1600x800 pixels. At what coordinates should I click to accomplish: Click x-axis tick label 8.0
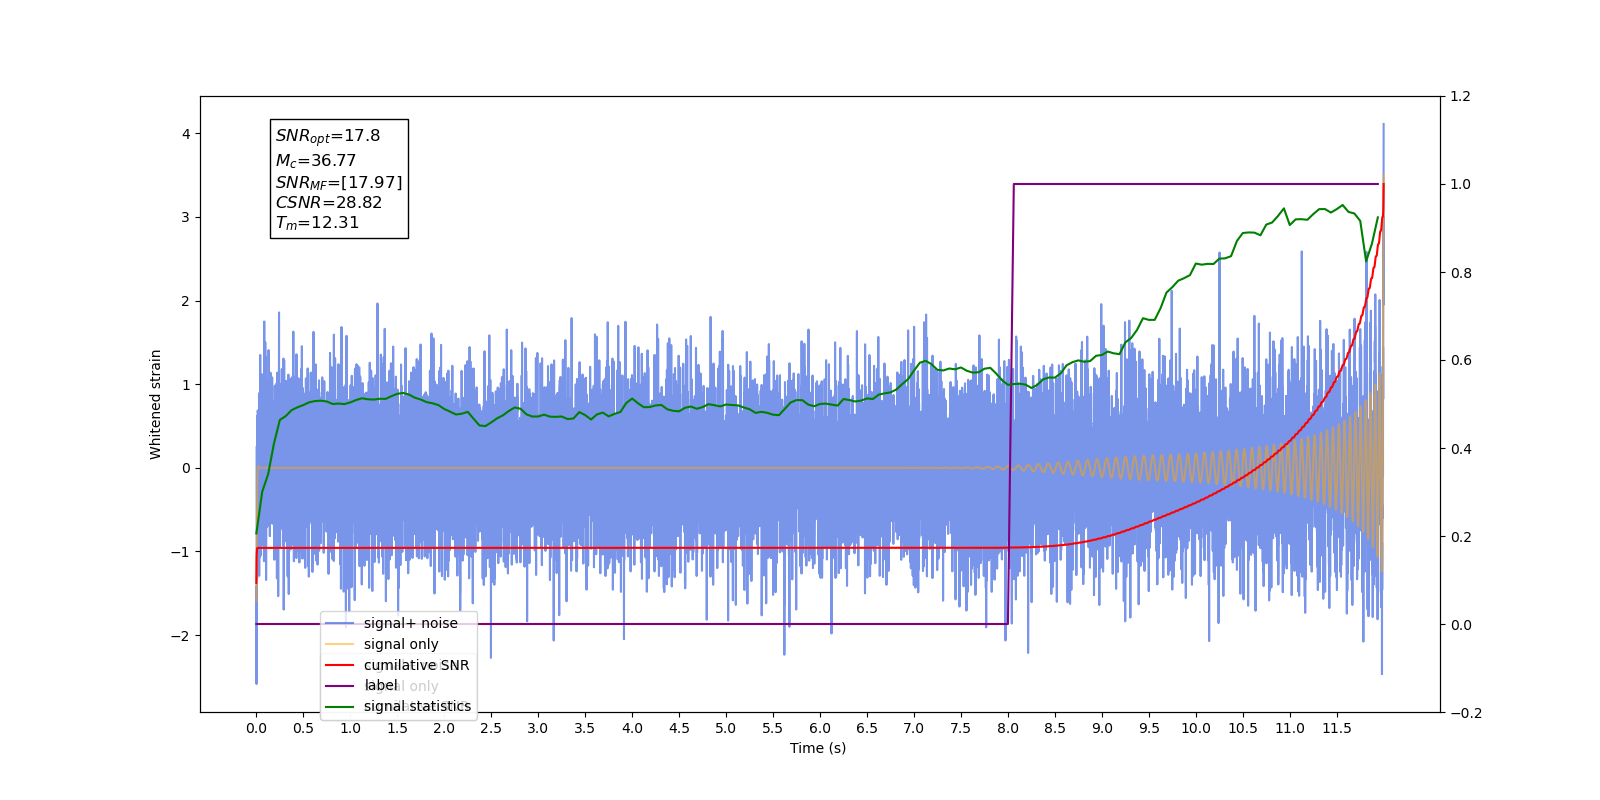[x=1008, y=728]
